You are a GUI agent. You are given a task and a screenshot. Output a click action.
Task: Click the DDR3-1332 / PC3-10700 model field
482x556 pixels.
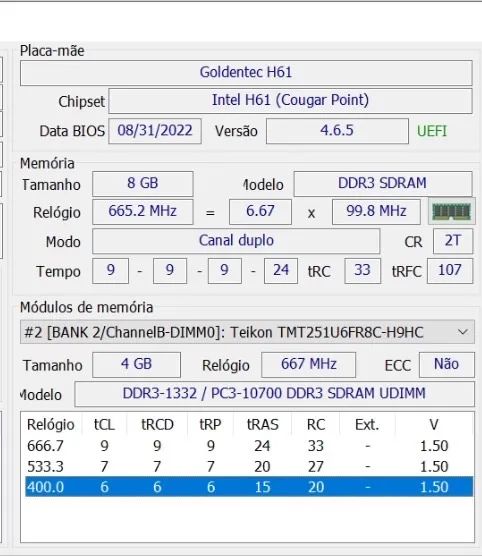pyautogui.click(x=275, y=394)
